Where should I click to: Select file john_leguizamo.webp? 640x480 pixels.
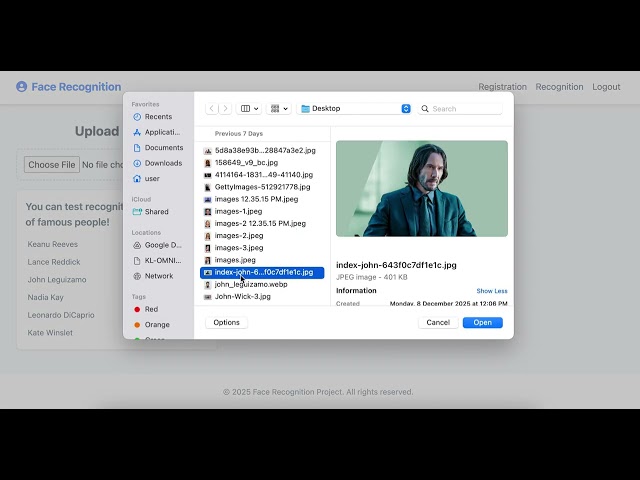click(x=262, y=284)
